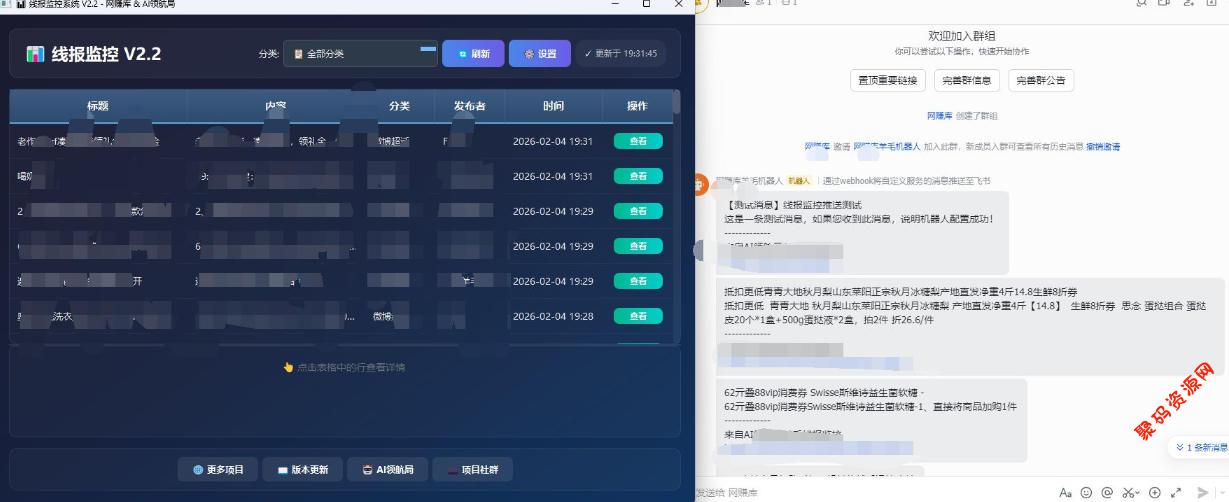The width and height of the screenshot is (1229, 502).
Task: Click the 撤销邀请 link
Action: 1103,147
